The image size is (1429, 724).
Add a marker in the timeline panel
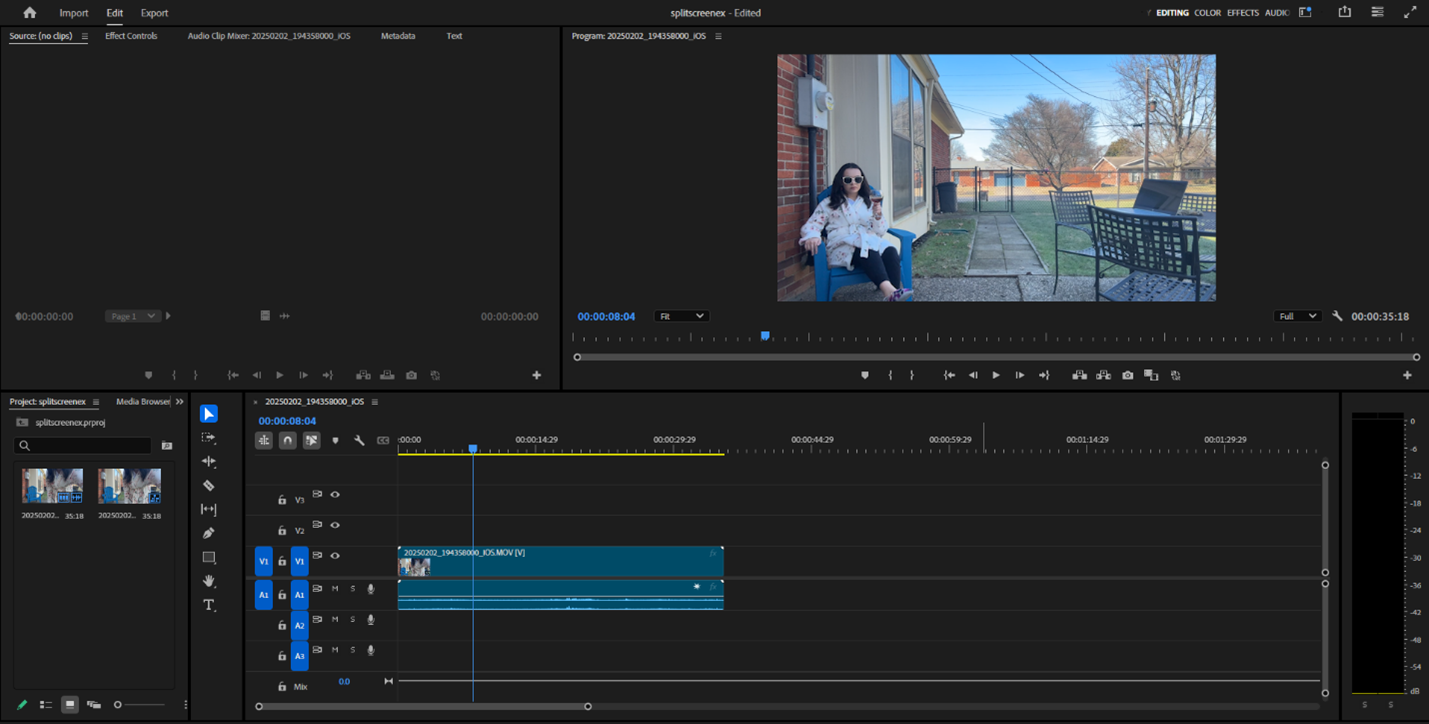click(335, 440)
